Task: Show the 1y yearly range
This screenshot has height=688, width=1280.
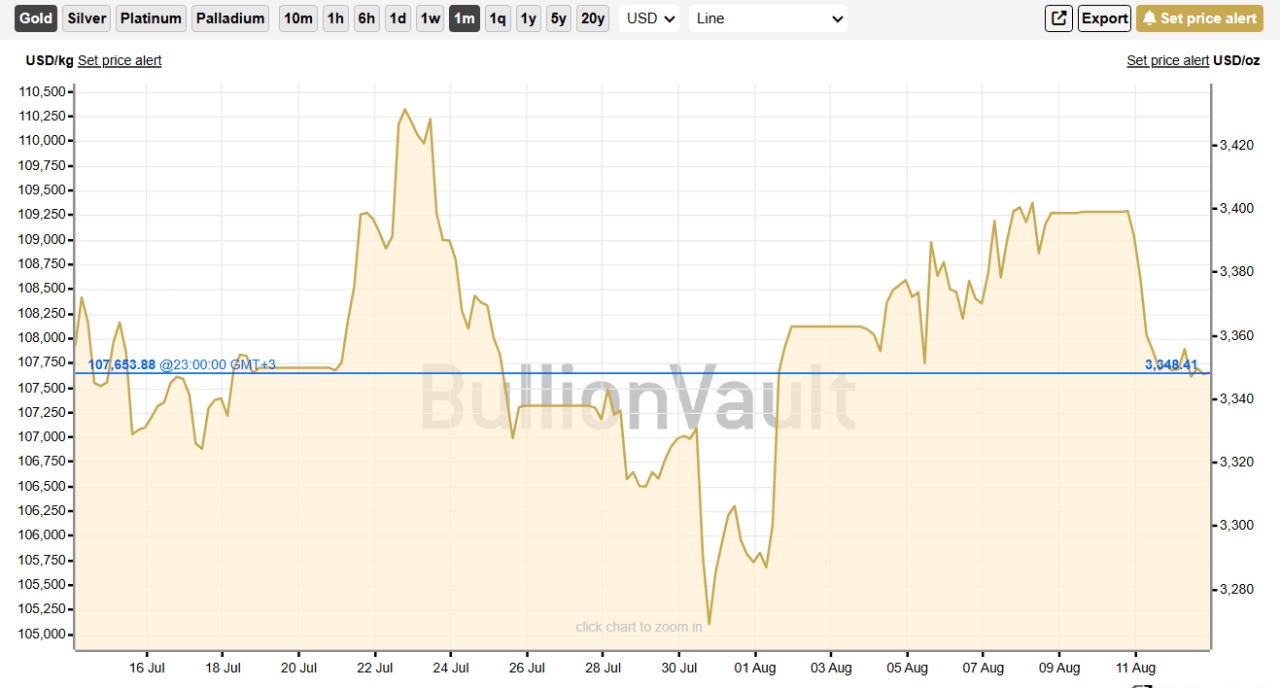Action: point(528,18)
